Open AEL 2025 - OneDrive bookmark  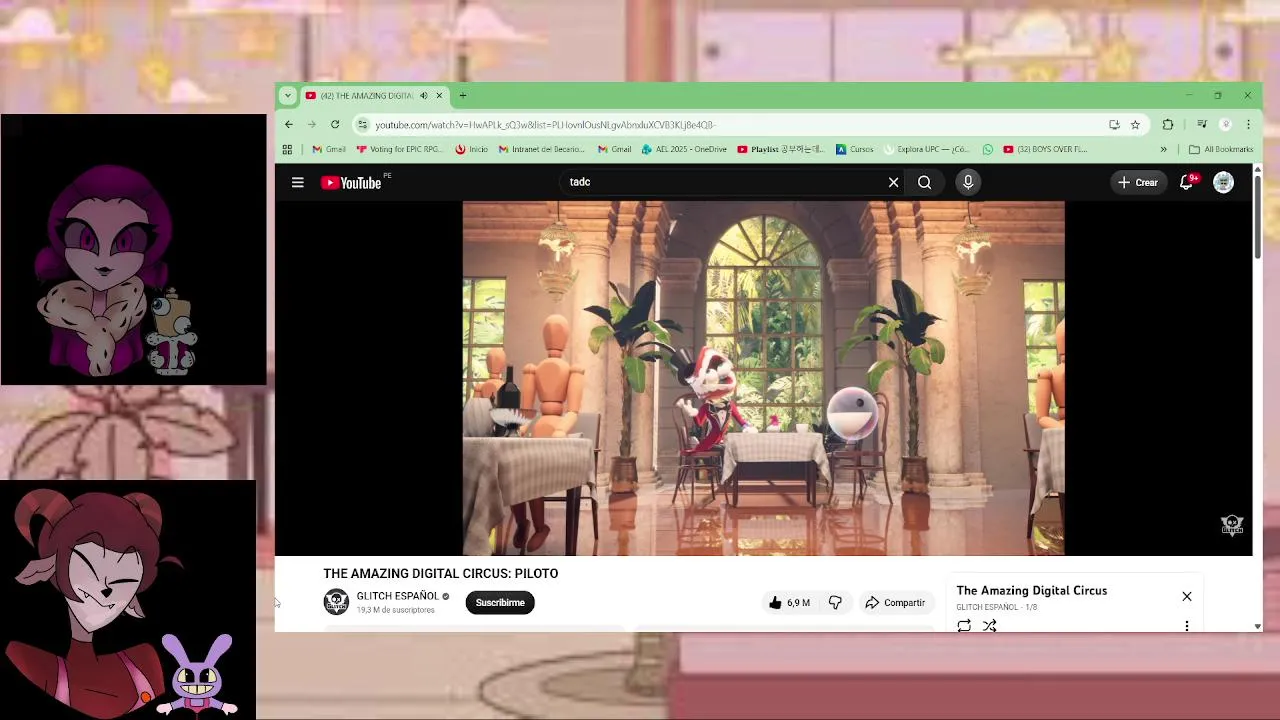685,150
